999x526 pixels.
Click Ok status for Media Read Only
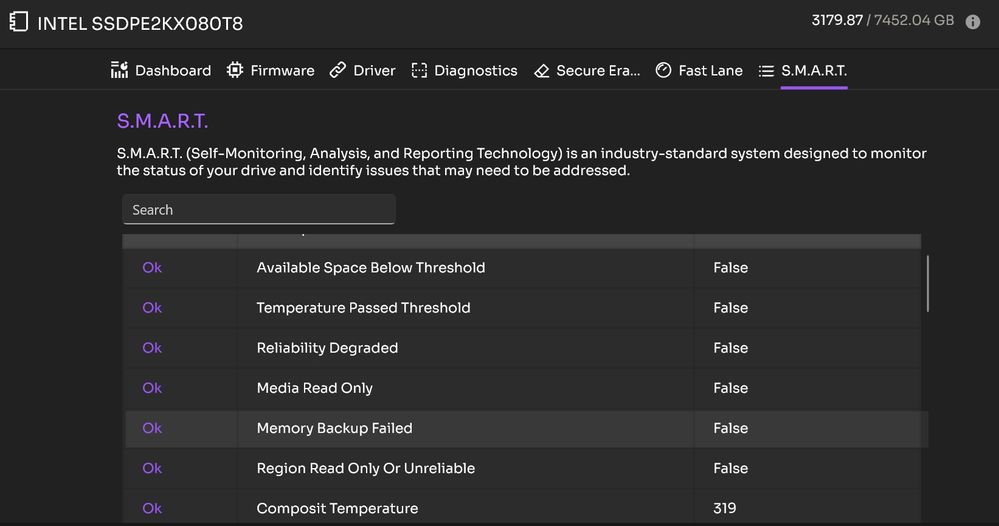pos(152,388)
